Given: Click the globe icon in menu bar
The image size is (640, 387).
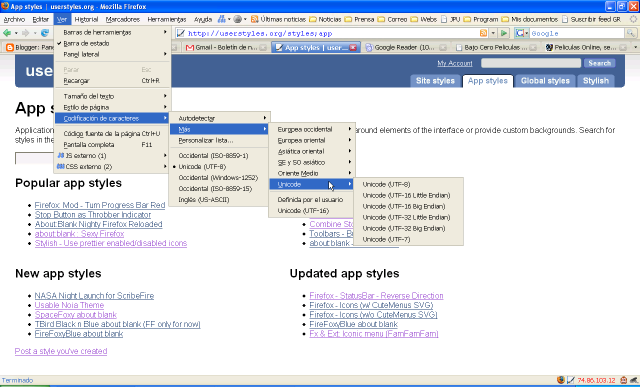Looking at the screenshot, I should (x=238, y=19).
